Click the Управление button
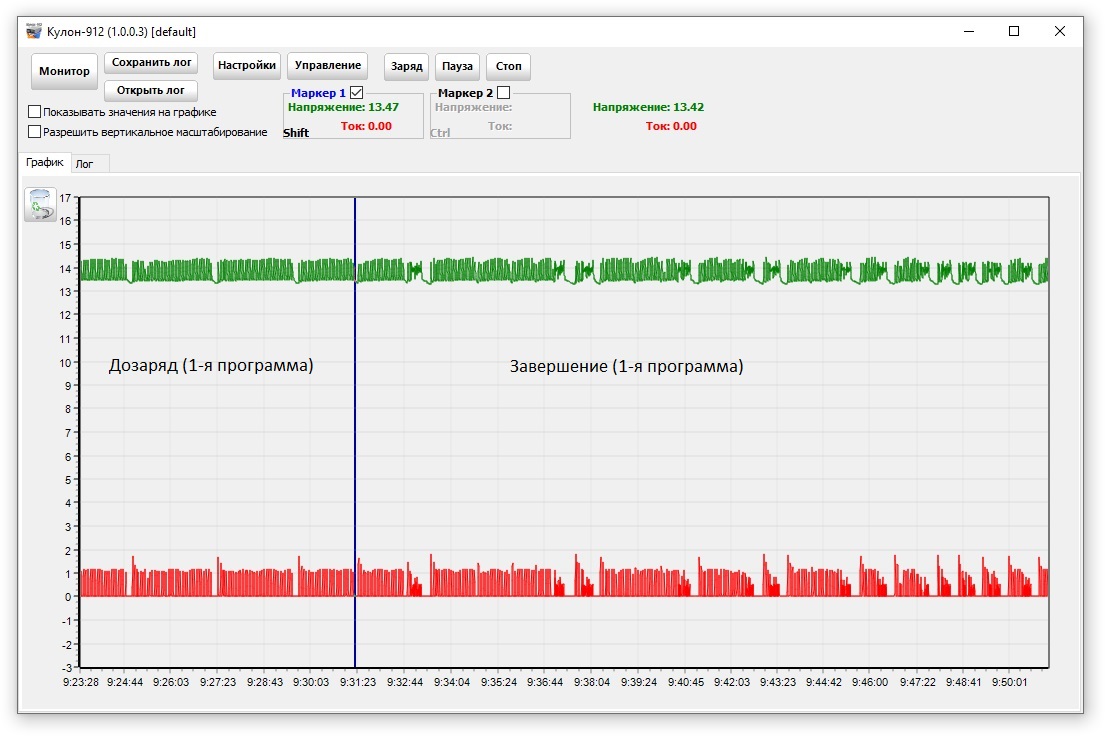The height and width of the screenshot is (736, 1105). [x=327, y=66]
